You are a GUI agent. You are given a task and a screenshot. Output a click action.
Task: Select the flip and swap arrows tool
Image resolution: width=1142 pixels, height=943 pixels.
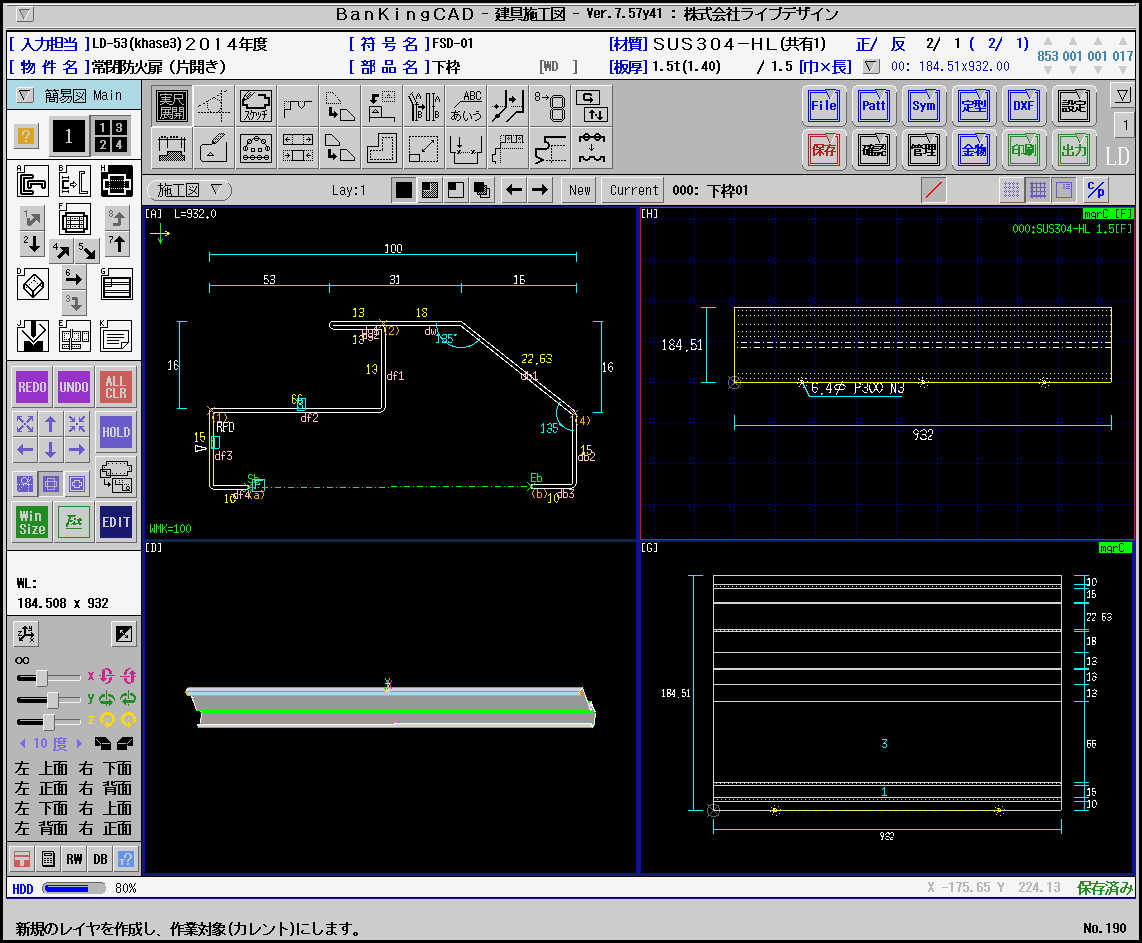tap(592, 106)
